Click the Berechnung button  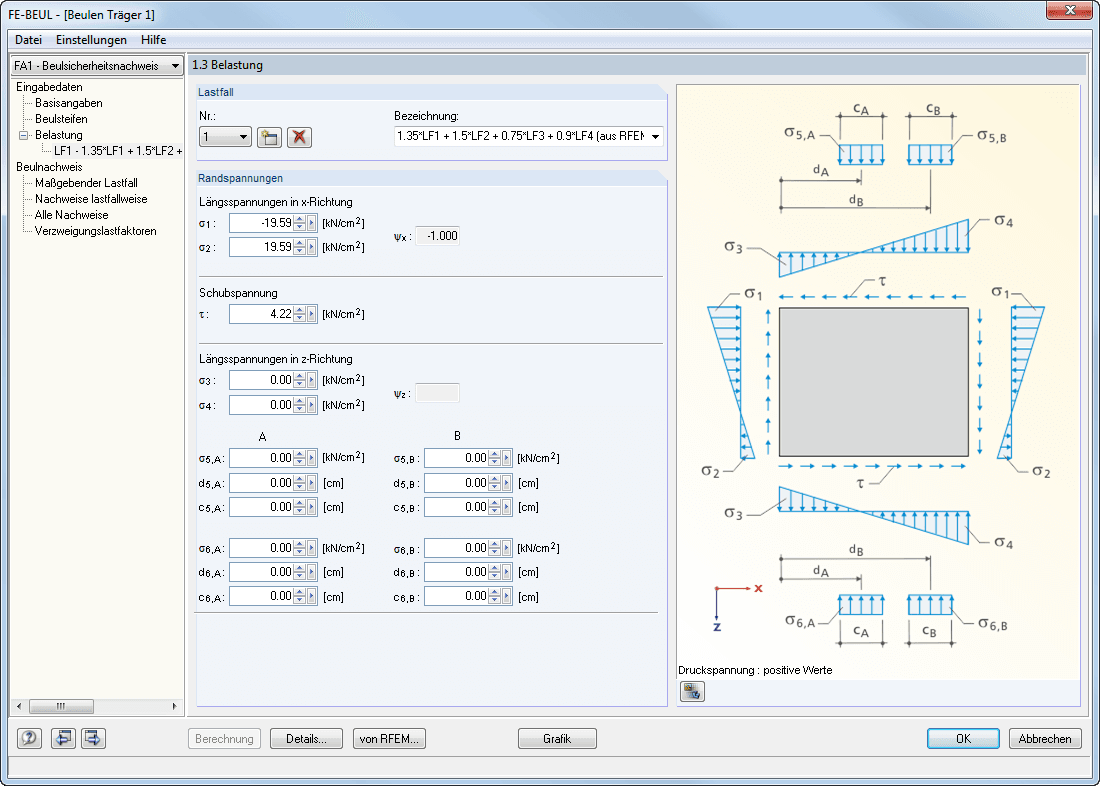tap(224, 738)
